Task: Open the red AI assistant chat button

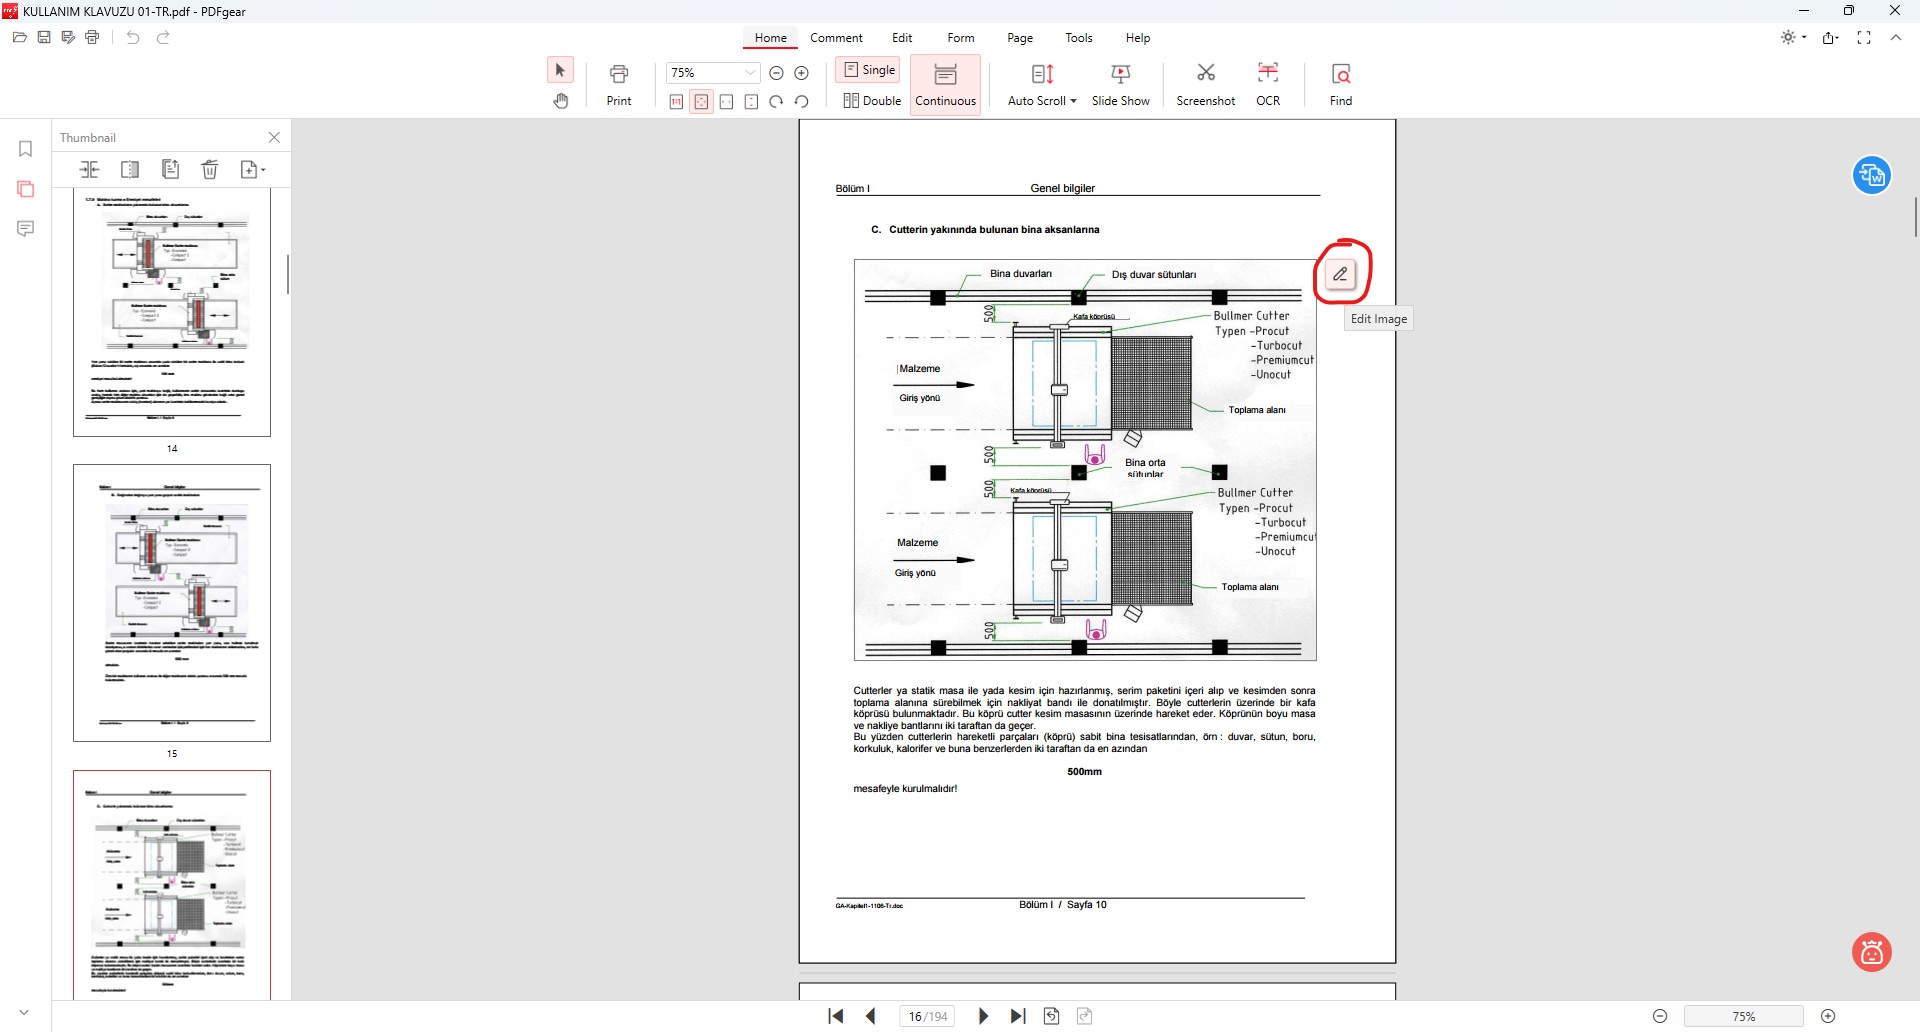Action: [1872, 952]
